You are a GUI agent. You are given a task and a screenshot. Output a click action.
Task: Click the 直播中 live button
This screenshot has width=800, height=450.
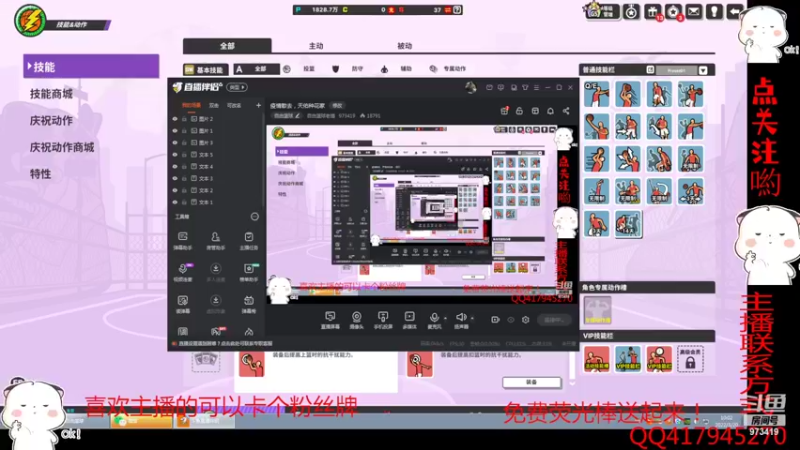click(554, 320)
